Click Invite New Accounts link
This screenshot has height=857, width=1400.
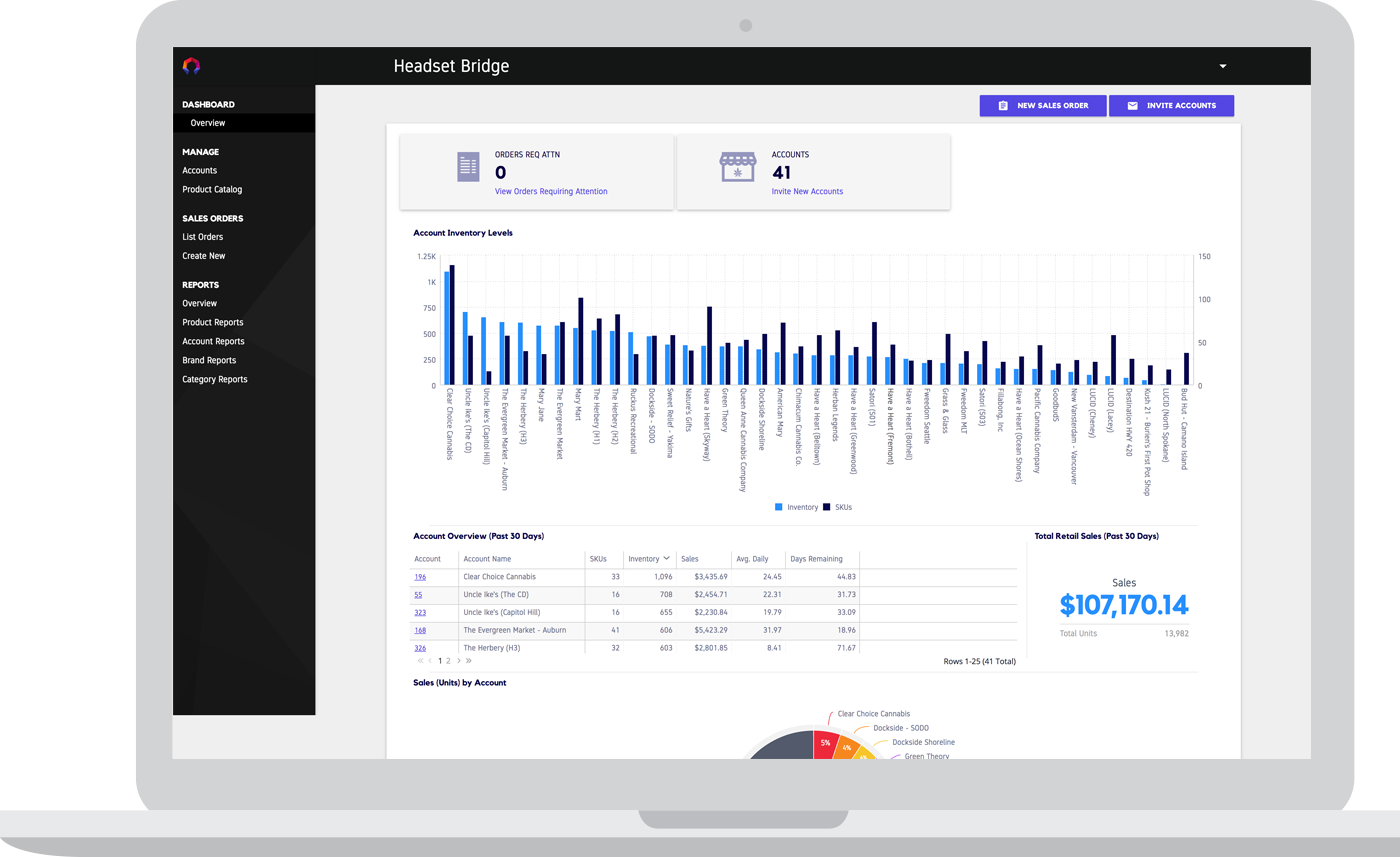(x=807, y=191)
